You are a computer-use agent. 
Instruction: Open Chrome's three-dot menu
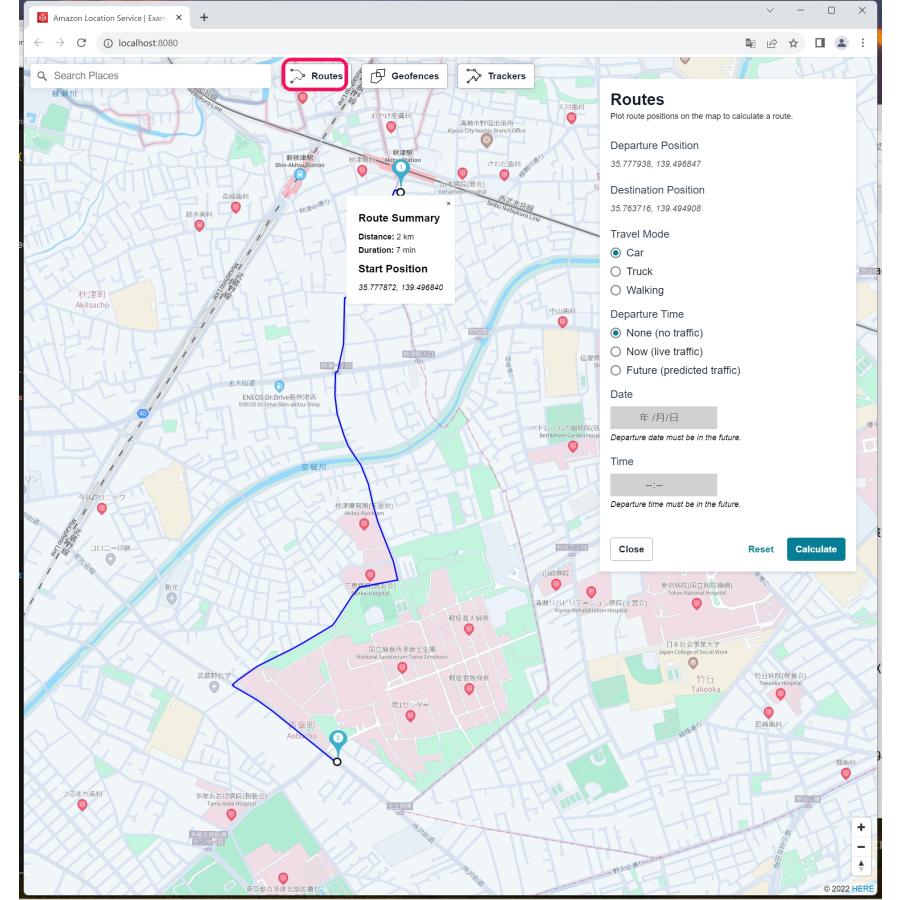tap(863, 43)
